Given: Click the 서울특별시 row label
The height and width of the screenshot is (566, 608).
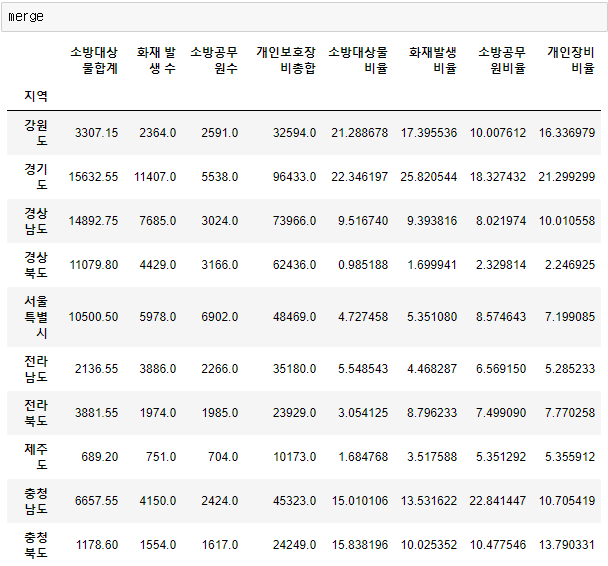Looking at the screenshot, I should [36, 317].
